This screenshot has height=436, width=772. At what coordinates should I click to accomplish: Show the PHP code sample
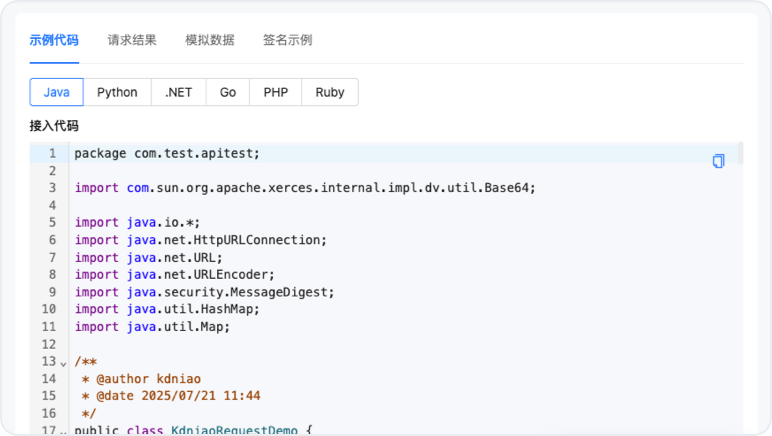click(276, 92)
